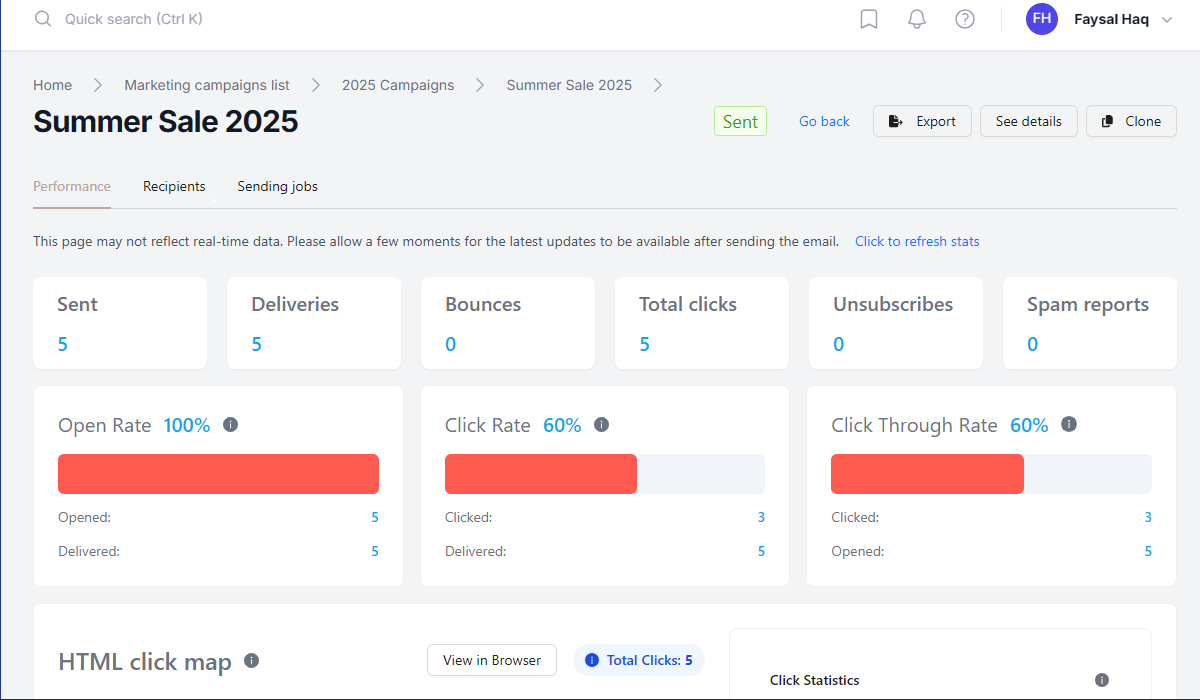1200x700 pixels.
Task: Click Summer Sale 2025 breadcrumb
Action: tap(569, 85)
